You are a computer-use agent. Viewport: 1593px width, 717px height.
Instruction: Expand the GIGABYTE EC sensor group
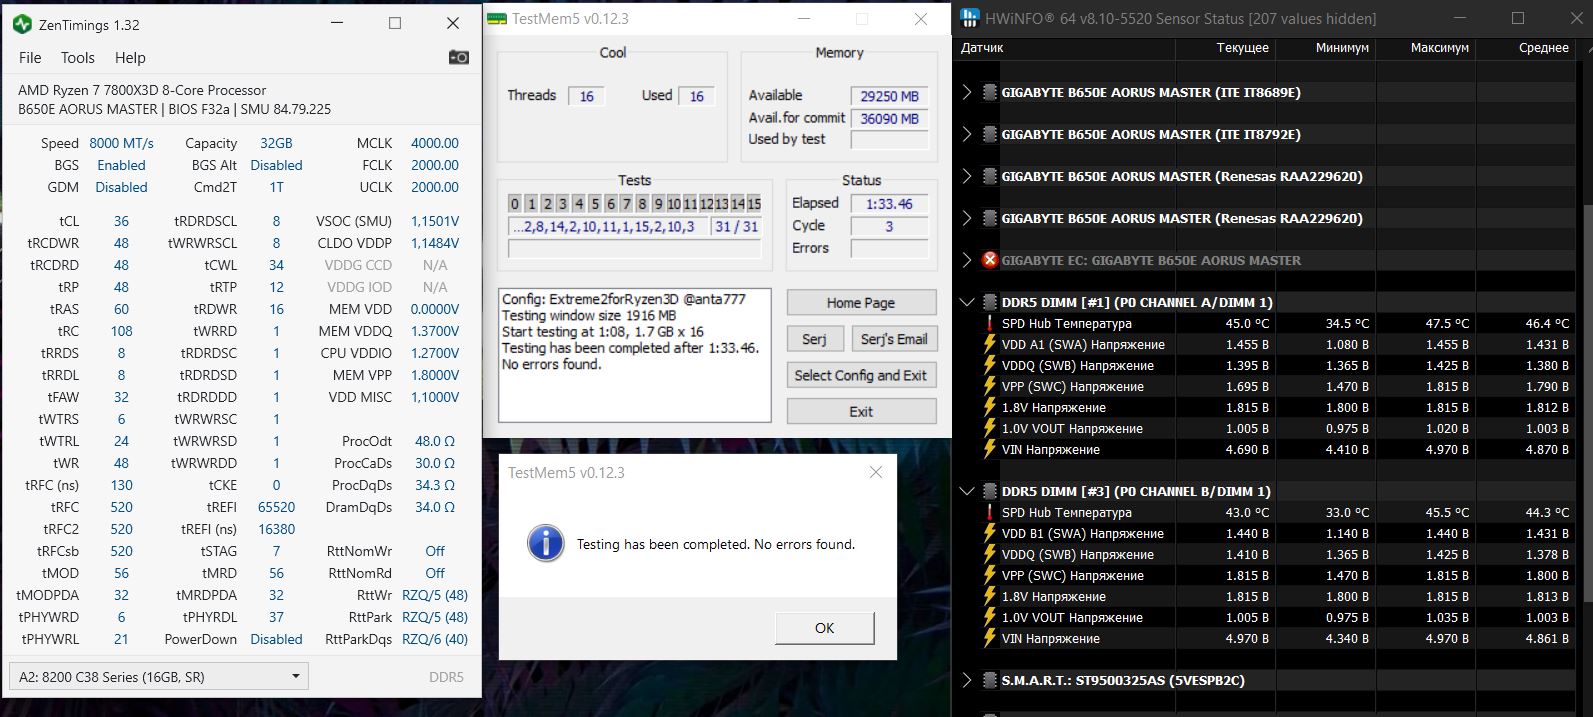click(967, 260)
